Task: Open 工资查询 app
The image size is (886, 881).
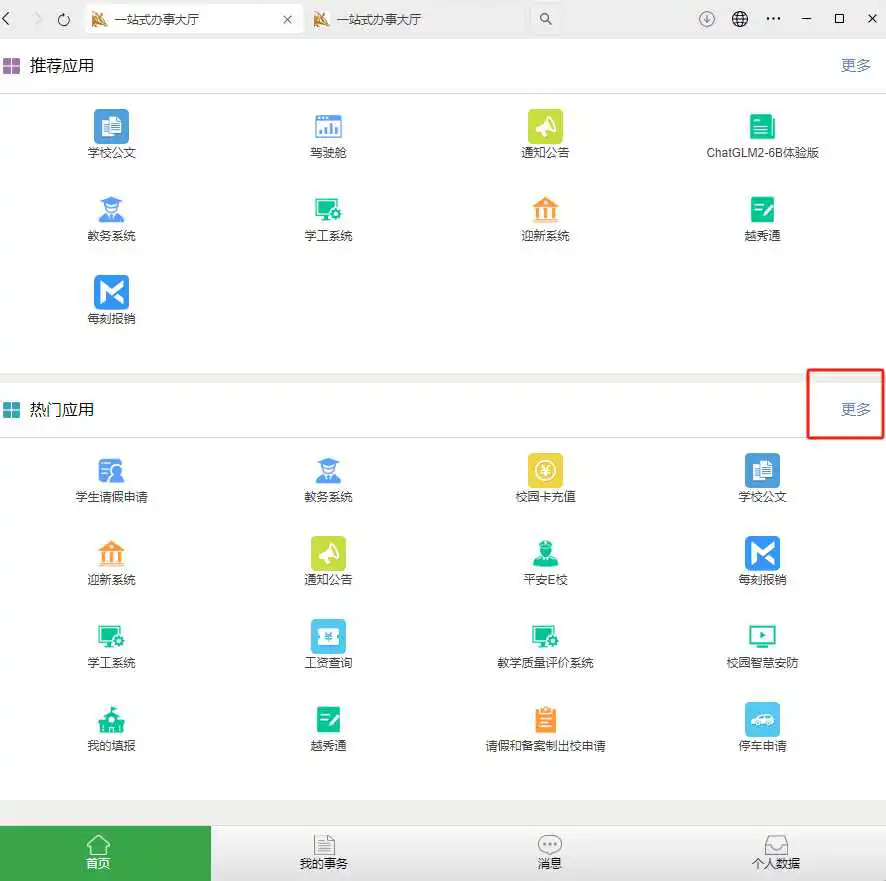Action: pos(328,644)
